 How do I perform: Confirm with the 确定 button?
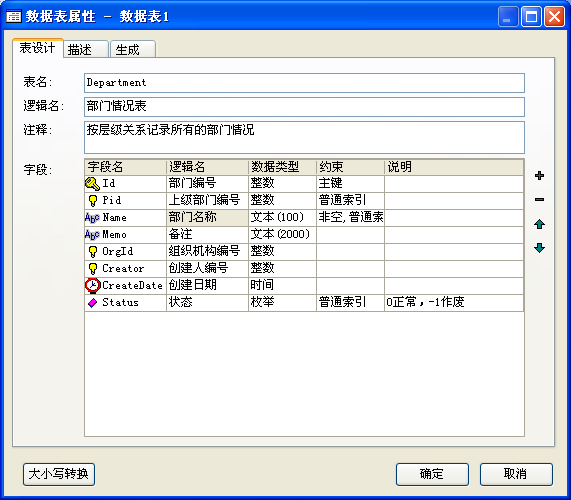(432, 474)
